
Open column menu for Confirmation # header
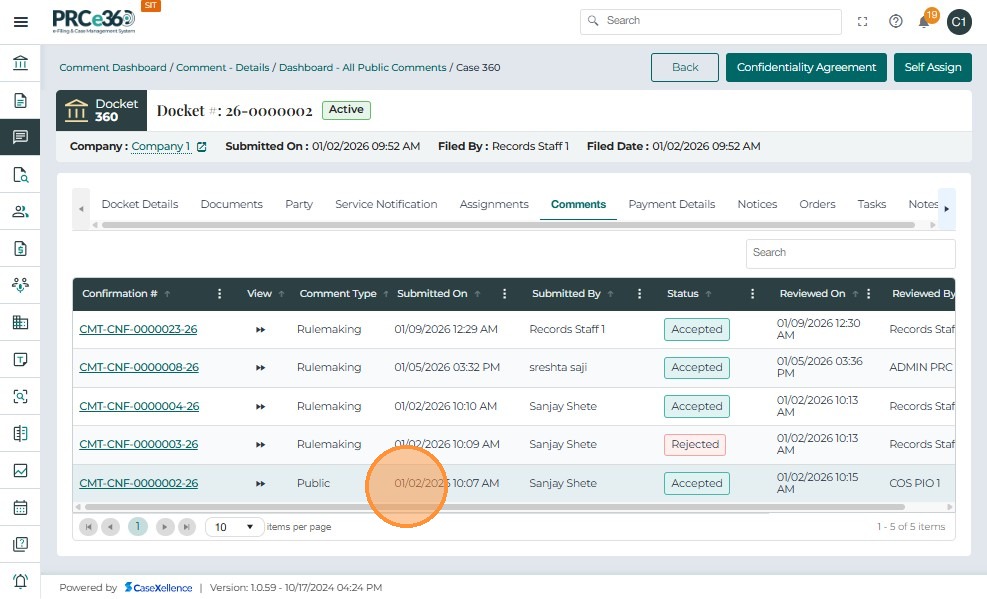(x=220, y=294)
